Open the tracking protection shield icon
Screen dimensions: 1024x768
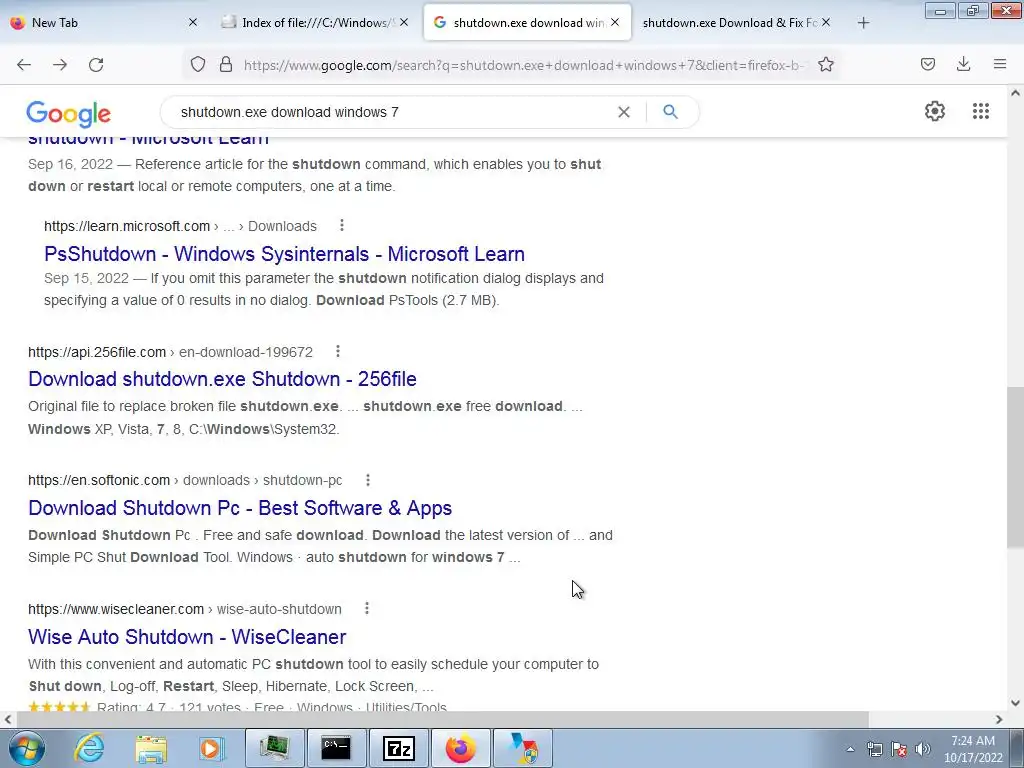(x=198, y=64)
